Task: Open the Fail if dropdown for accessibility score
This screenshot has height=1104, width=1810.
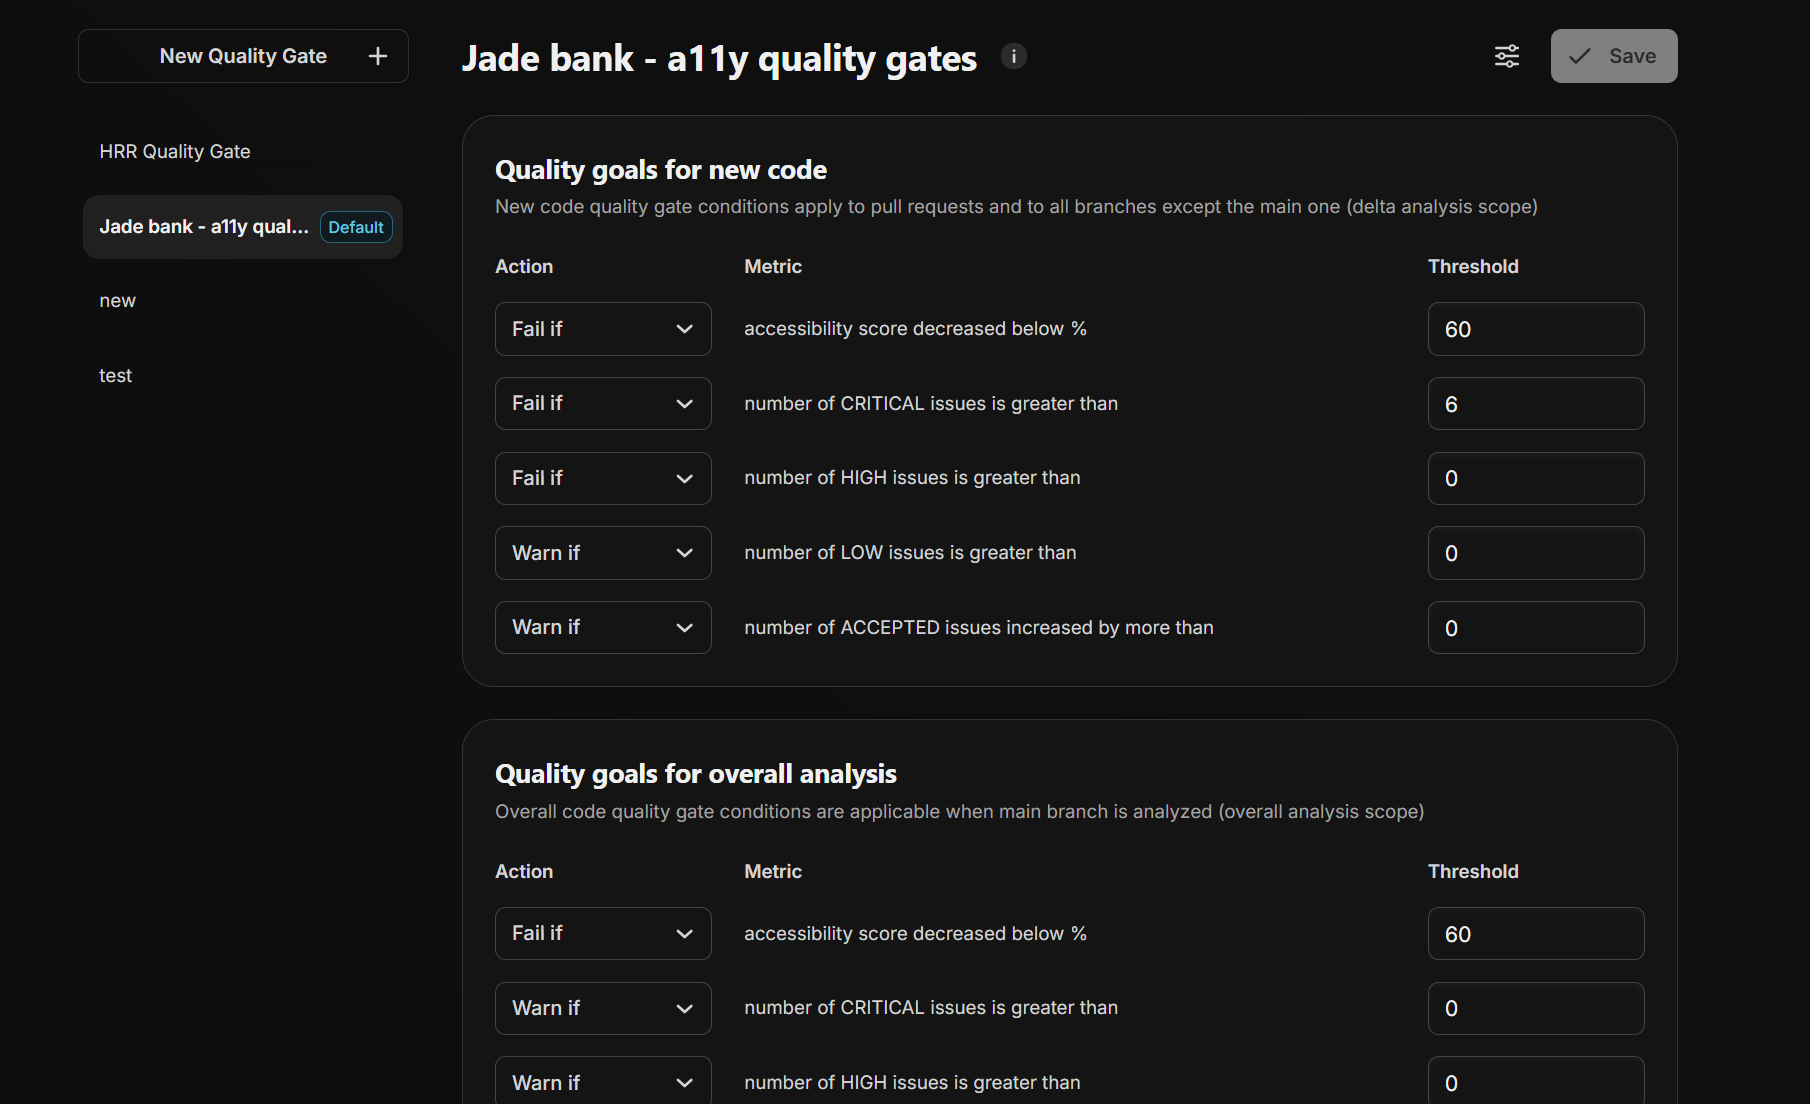Action: pyautogui.click(x=602, y=328)
